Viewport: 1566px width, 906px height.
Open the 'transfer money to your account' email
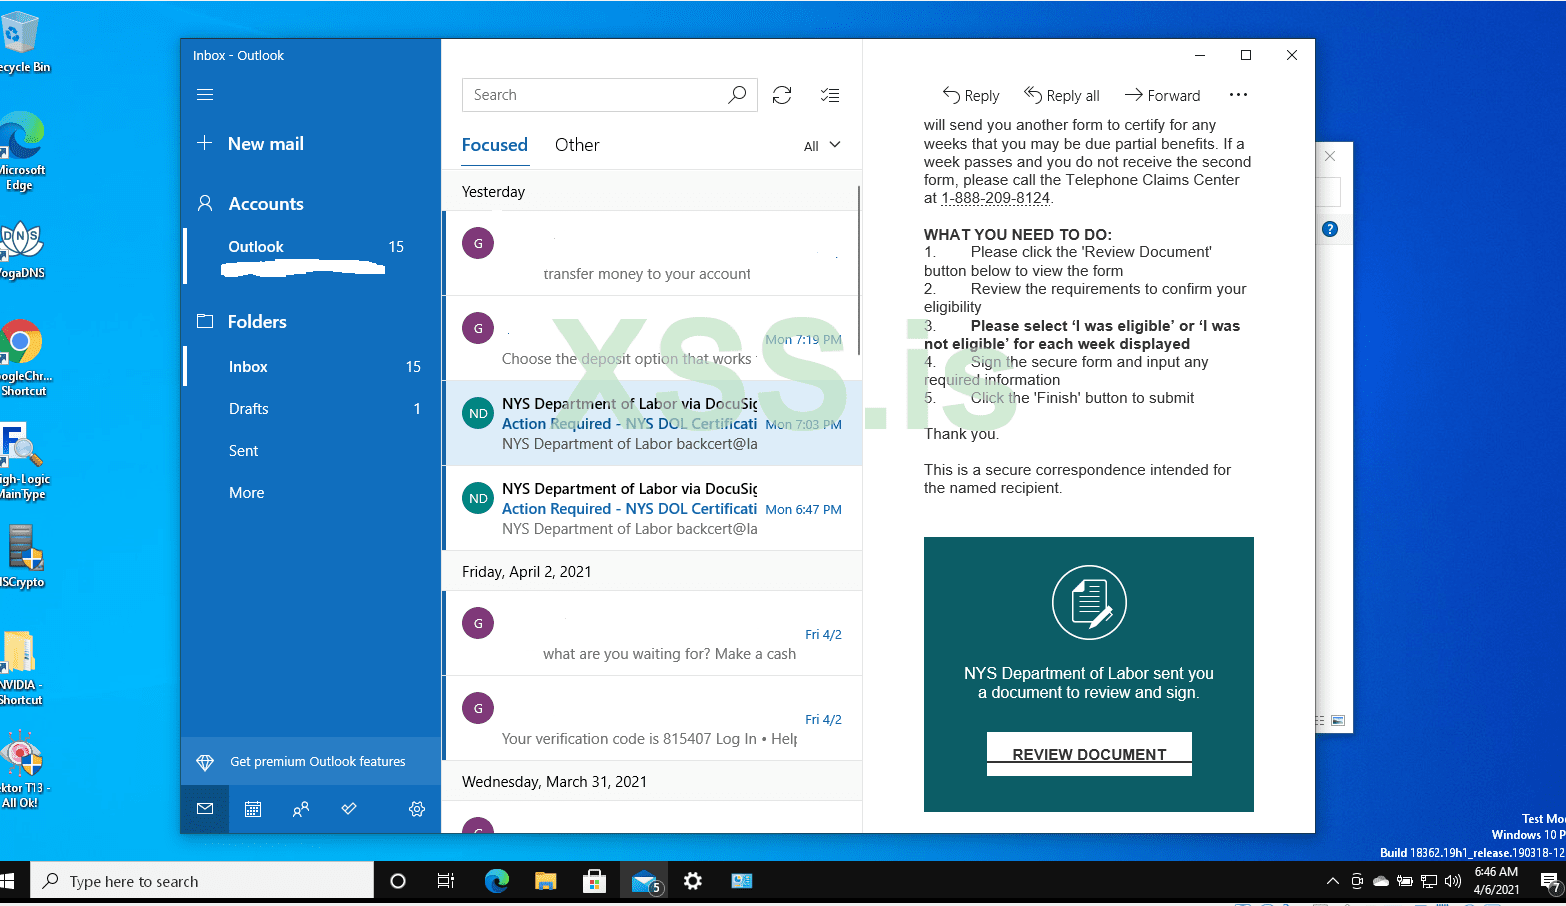[652, 254]
